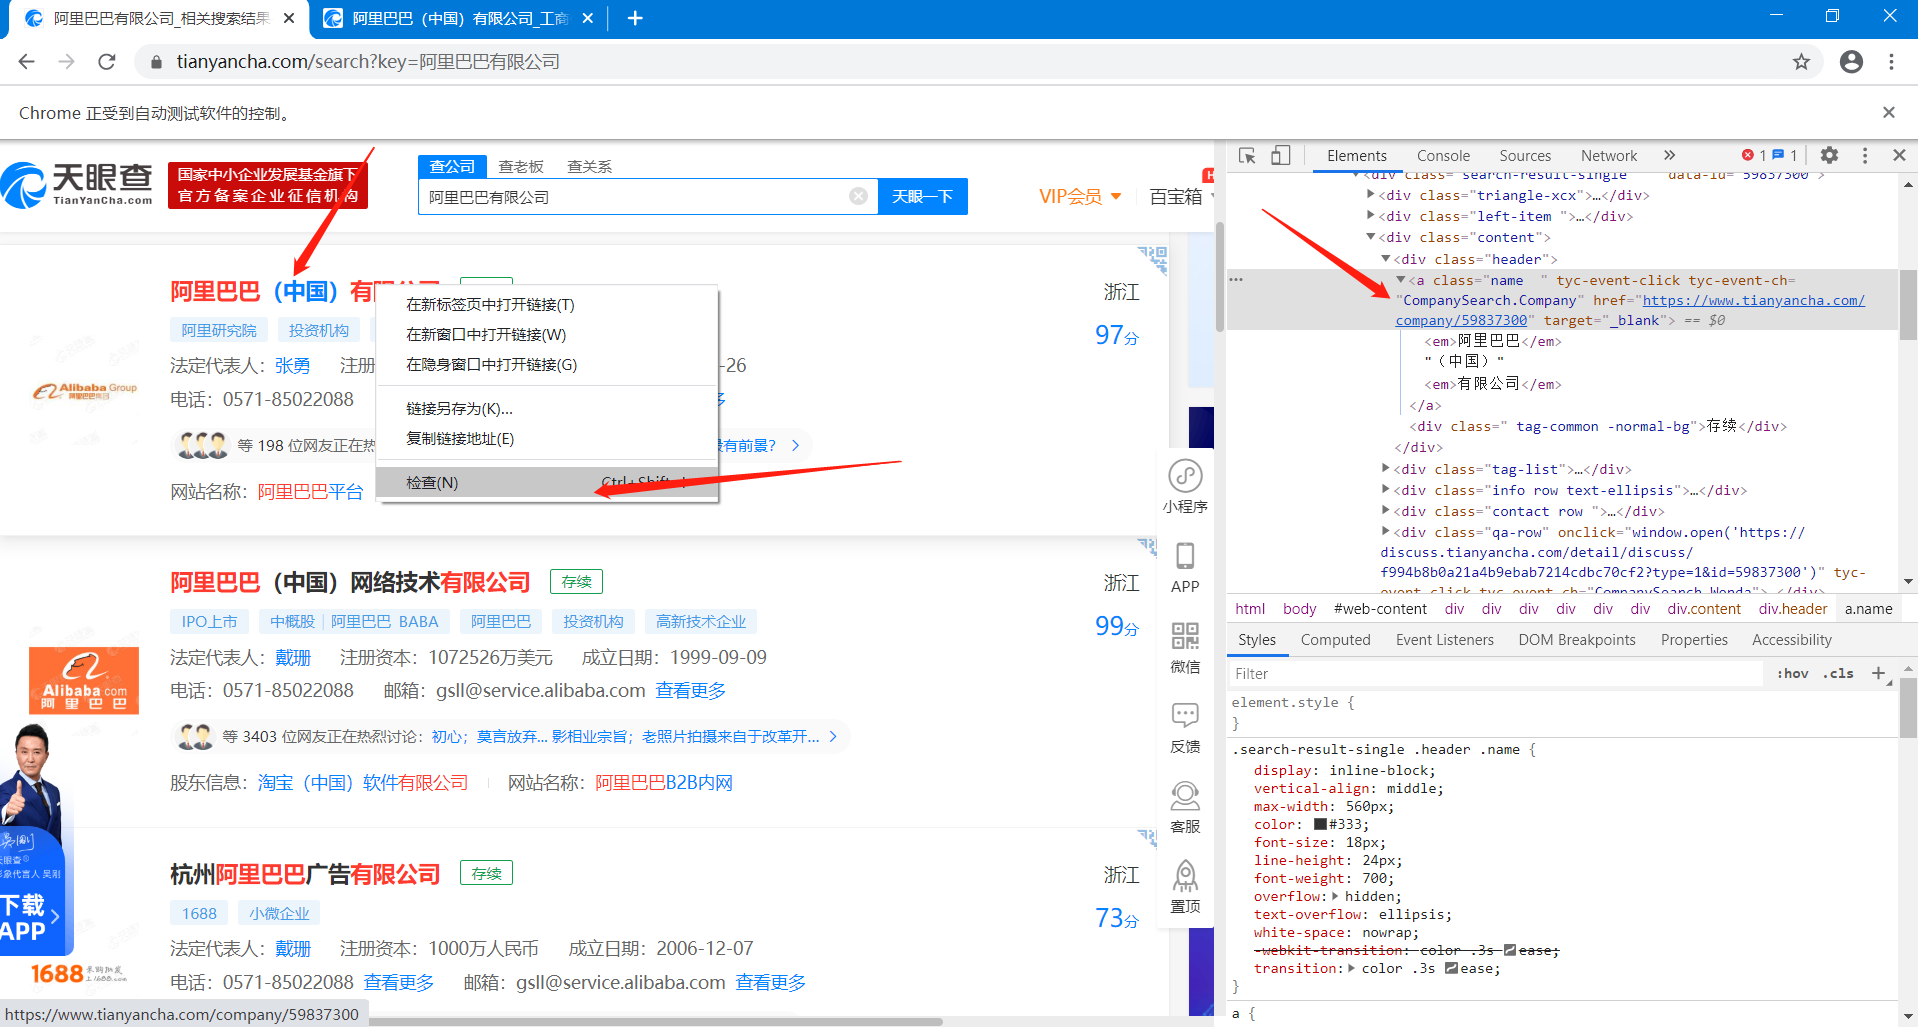Click the Alibaba.com company logo thumbnail

84,680
